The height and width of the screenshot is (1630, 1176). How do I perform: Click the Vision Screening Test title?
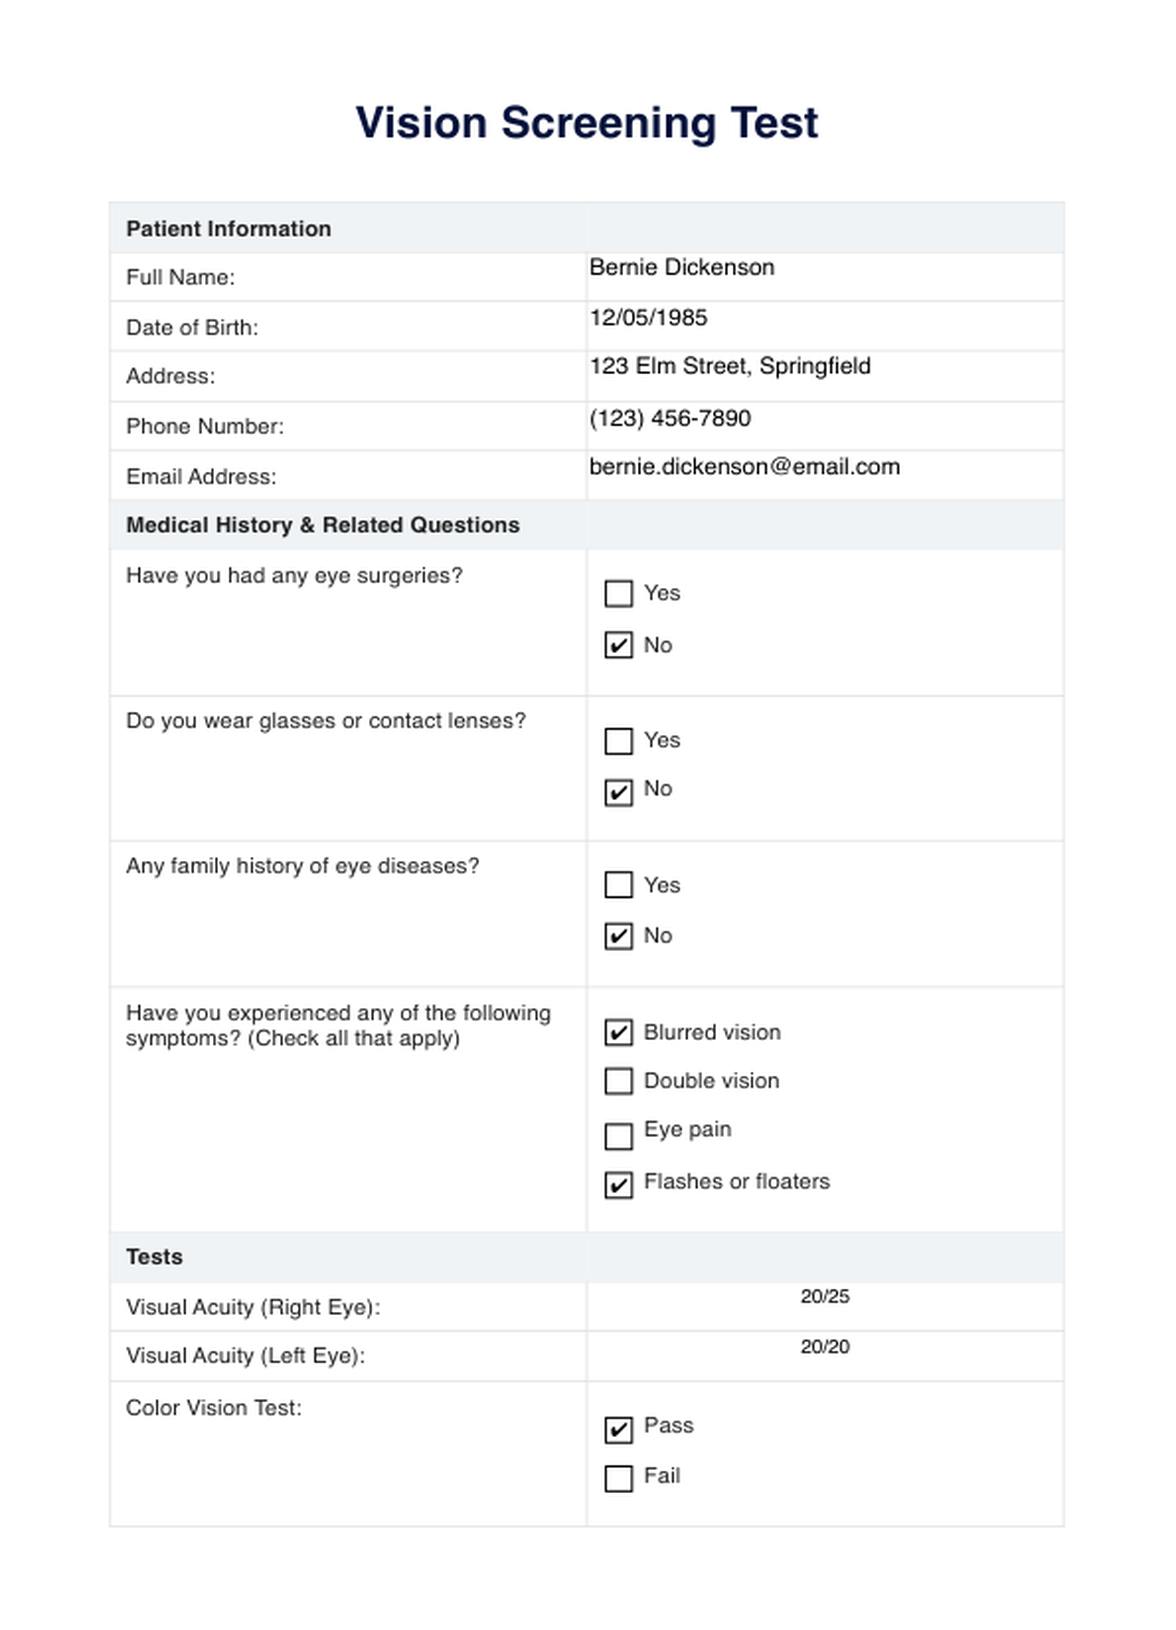pyautogui.click(x=587, y=123)
